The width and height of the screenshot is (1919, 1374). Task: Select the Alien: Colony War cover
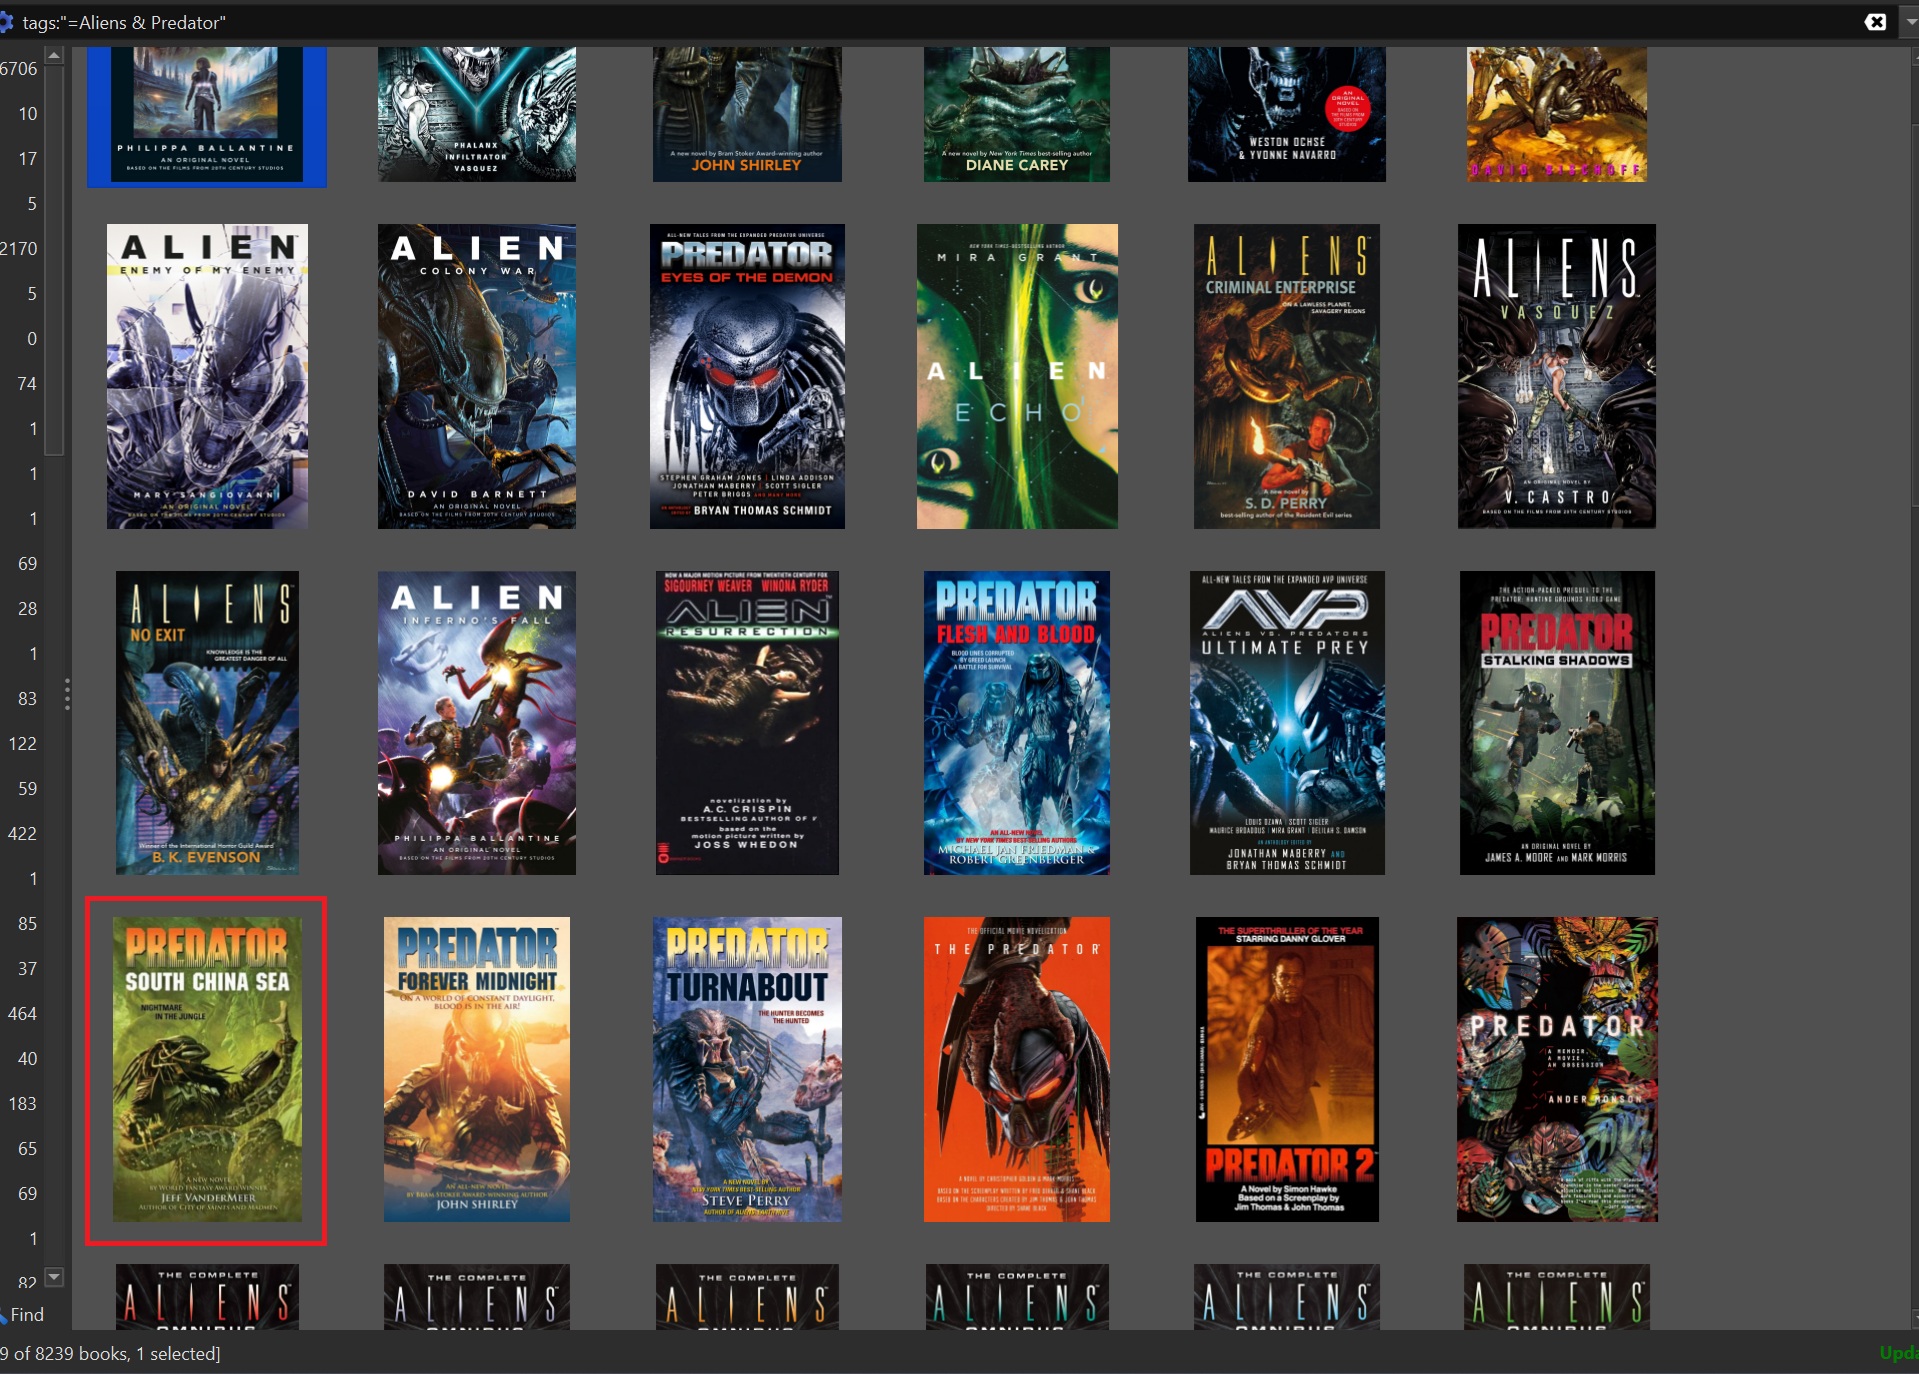click(x=477, y=376)
